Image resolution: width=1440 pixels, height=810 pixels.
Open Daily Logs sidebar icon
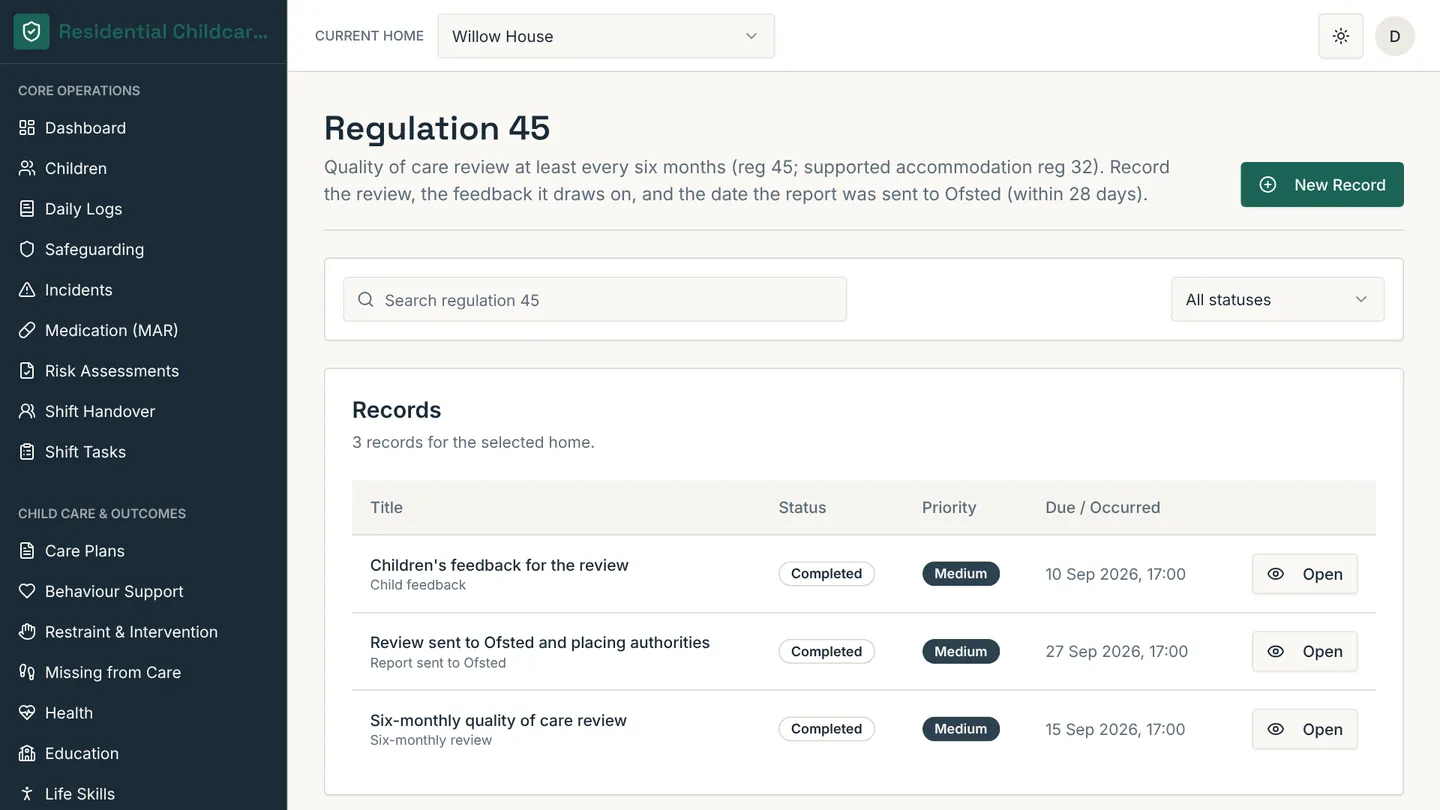27,209
